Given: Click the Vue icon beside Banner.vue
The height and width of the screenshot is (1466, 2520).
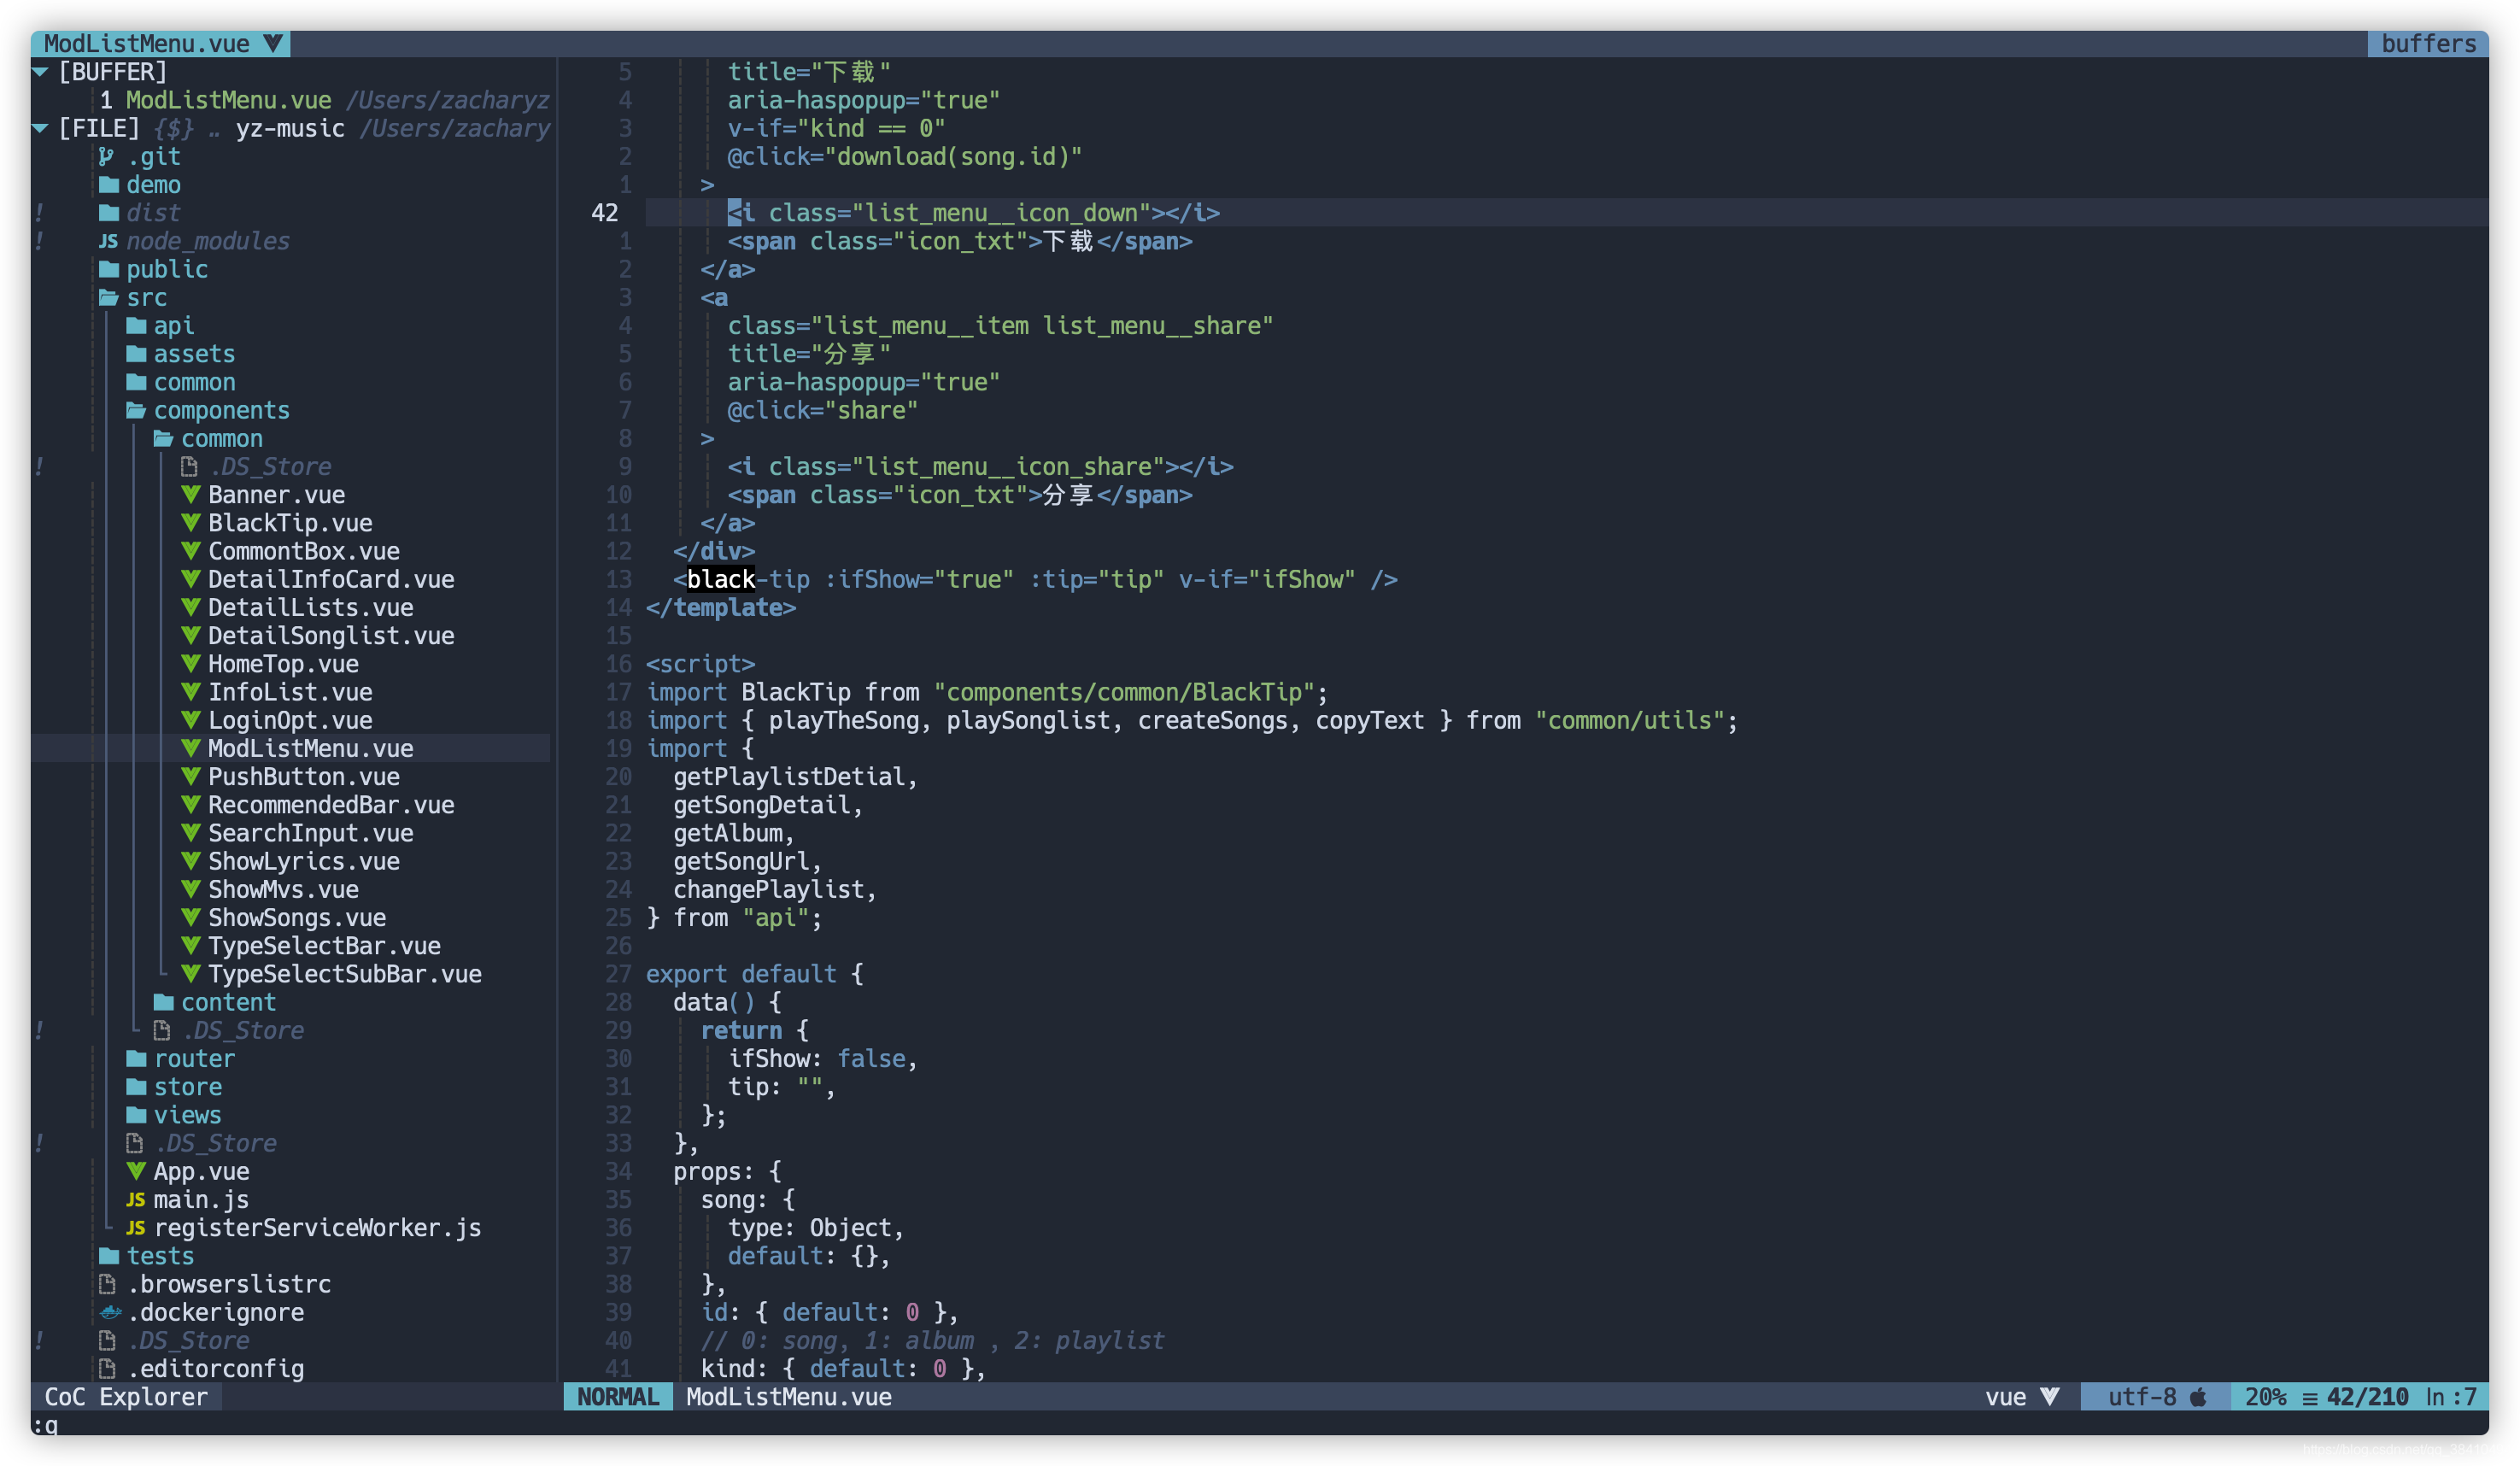Looking at the screenshot, I should [x=190, y=495].
